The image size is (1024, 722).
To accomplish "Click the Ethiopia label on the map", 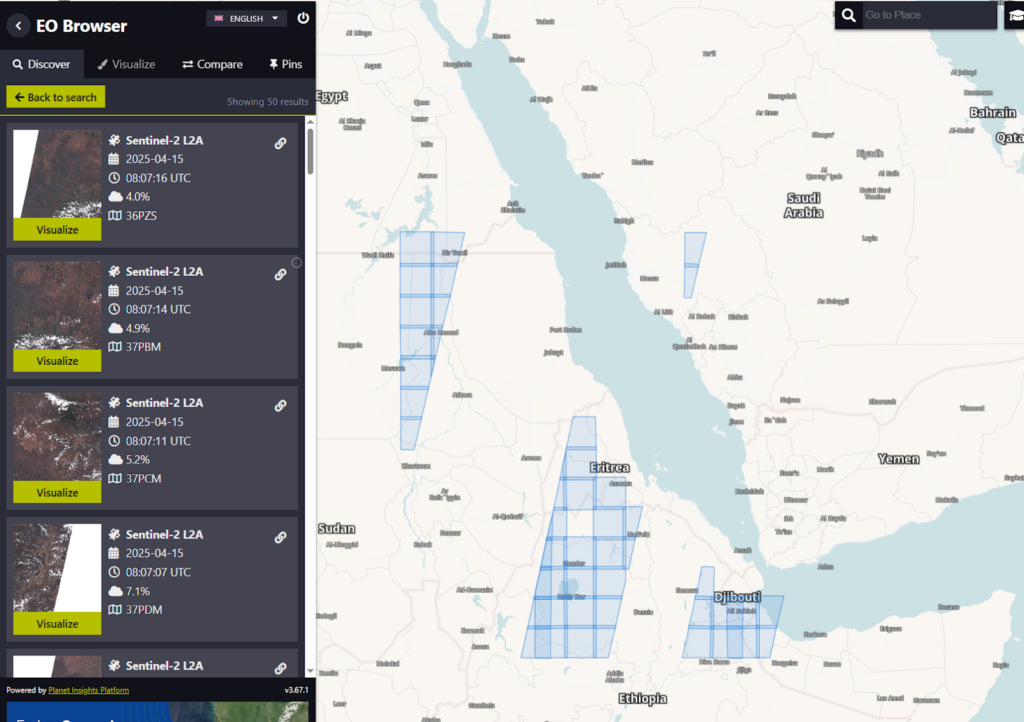I will (x=643, y=698).
